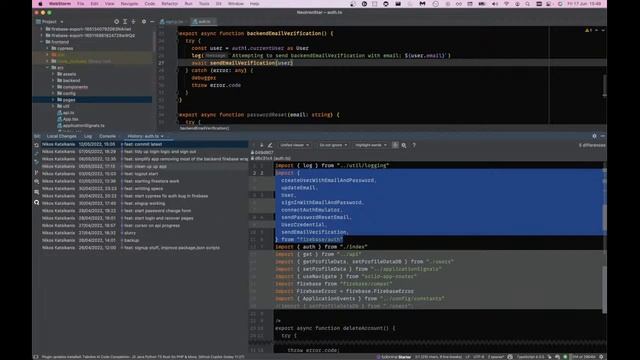Viewport: 640px width, 360px height.
Task: Switch to Local Changes tab
Action: (x=61, y=136)
